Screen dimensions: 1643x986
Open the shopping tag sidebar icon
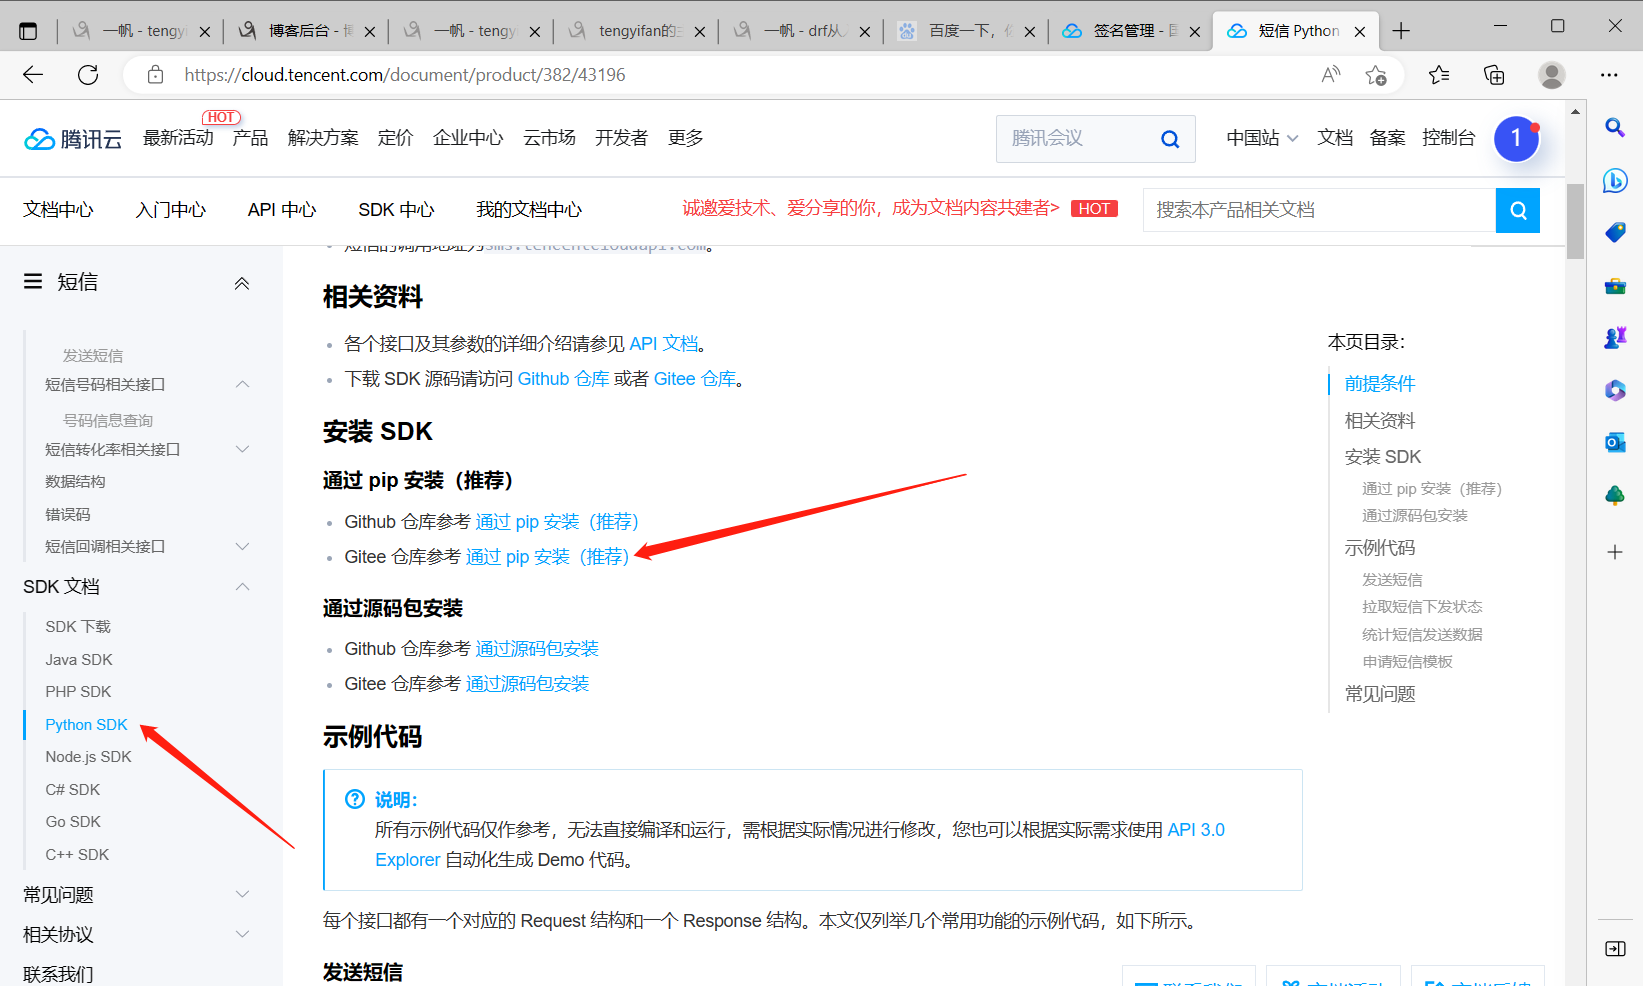1614,232
